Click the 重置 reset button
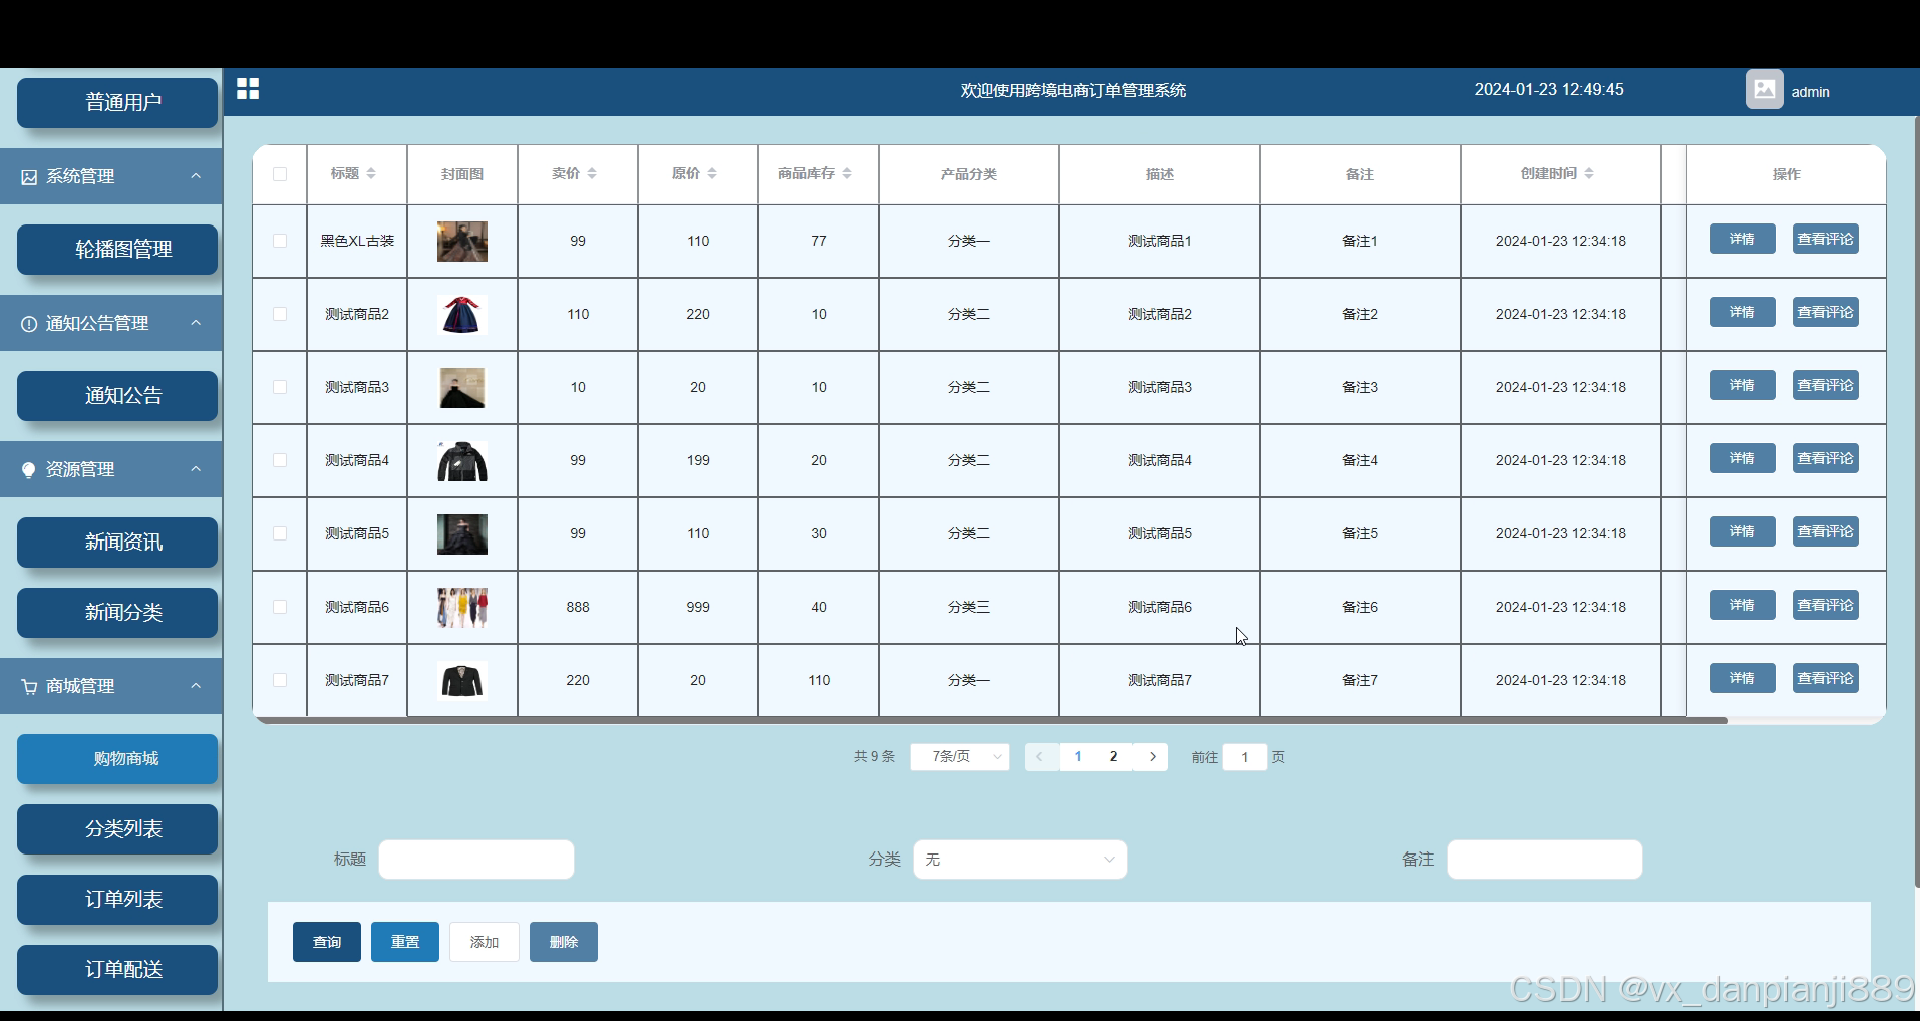Screen dimensions: 1920x1021 (405, 942)
